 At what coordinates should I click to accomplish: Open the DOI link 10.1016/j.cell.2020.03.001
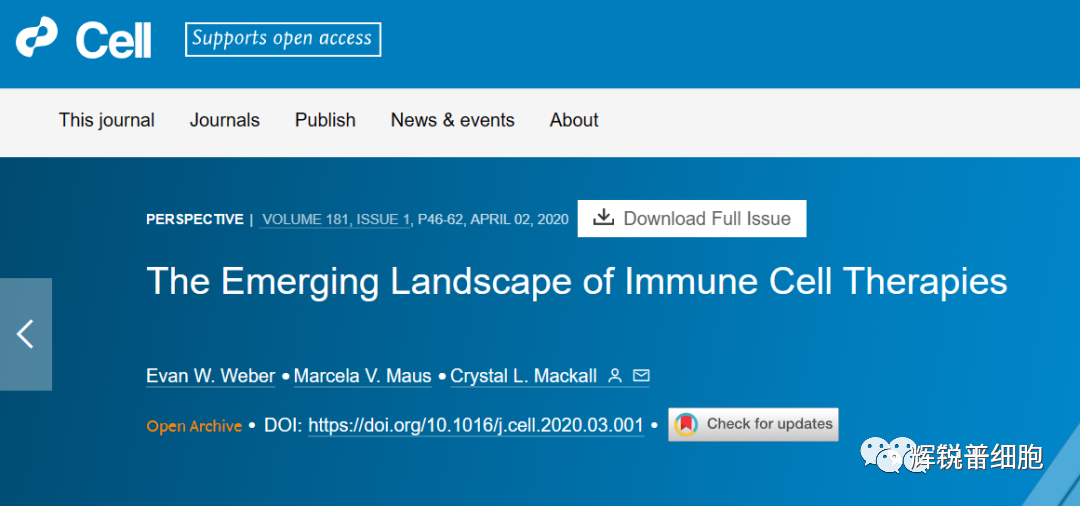coord(476,425)
